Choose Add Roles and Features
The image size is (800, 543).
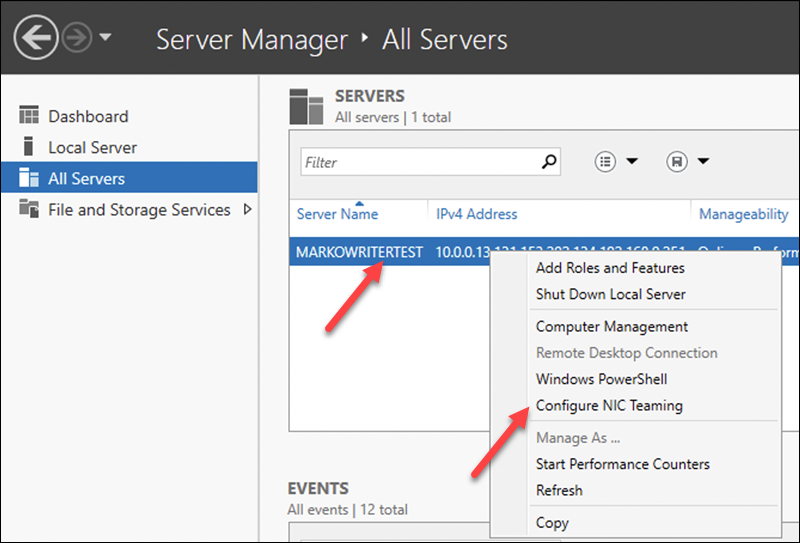[x=610, y=268]
